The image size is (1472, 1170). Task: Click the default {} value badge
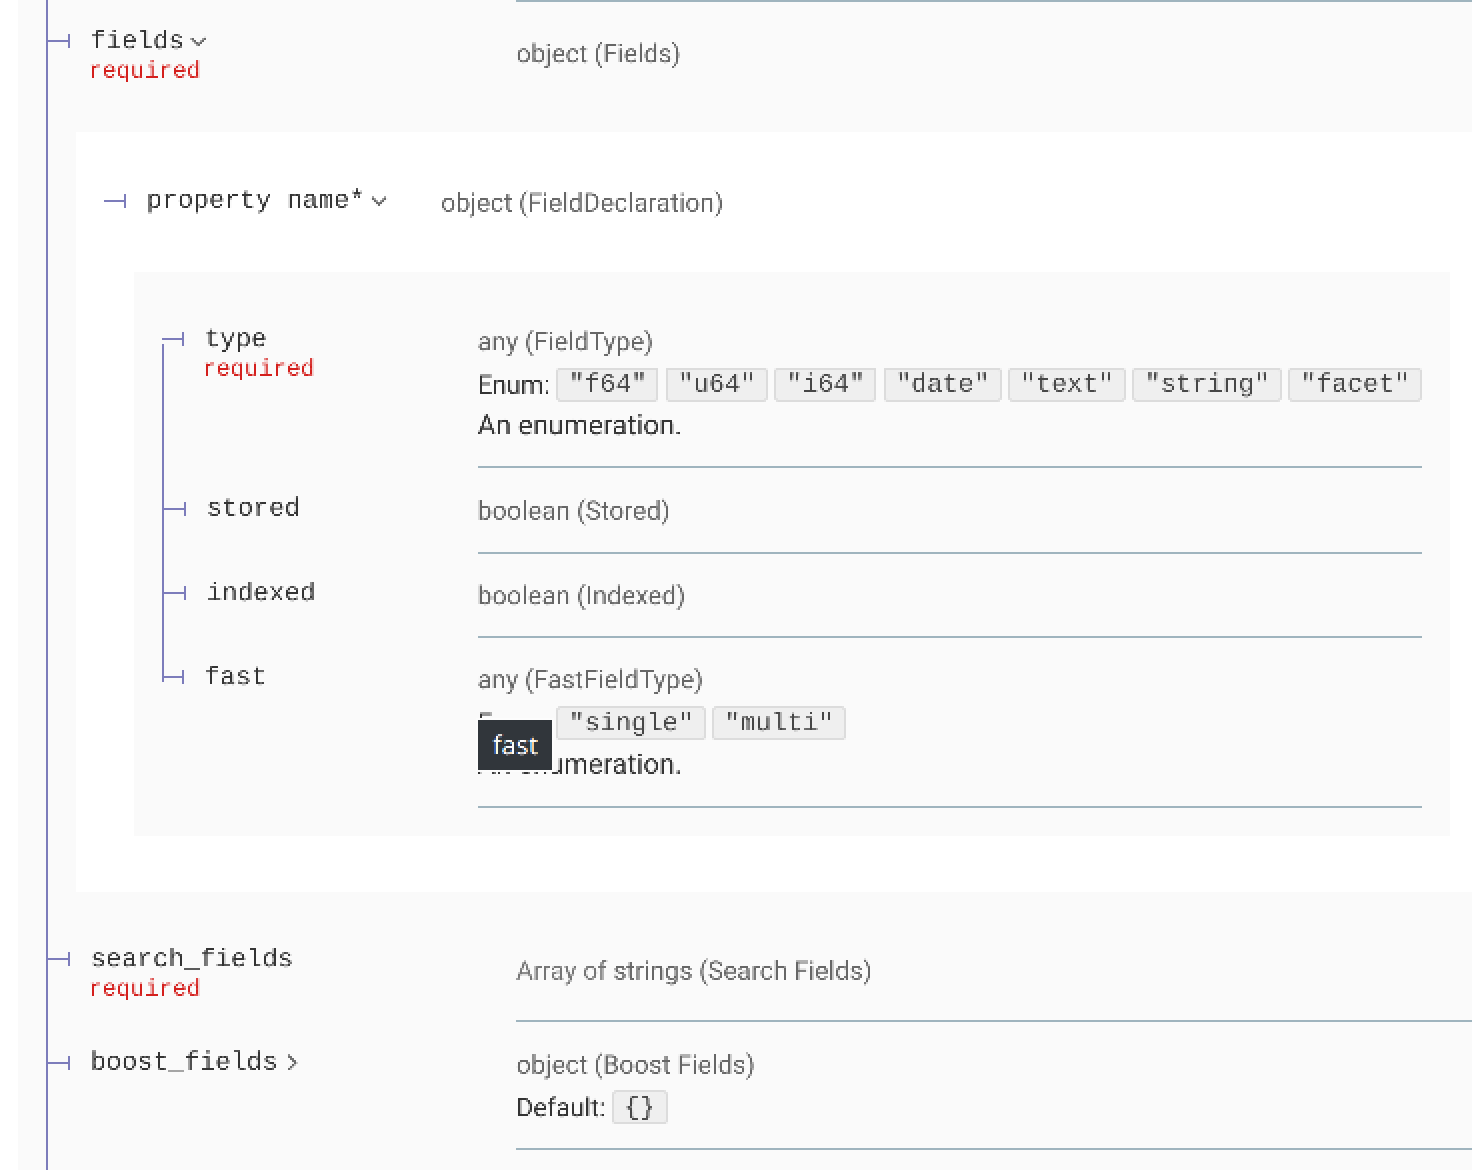point(639,1107)
